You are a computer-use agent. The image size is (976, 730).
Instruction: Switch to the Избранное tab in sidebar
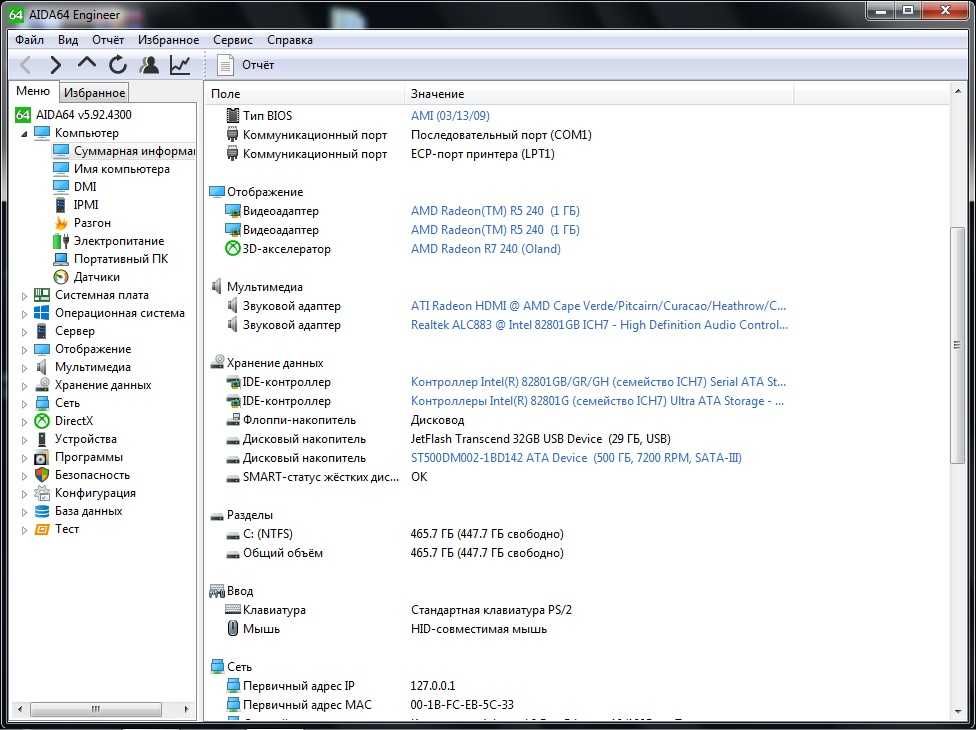[x=95, y=93]
